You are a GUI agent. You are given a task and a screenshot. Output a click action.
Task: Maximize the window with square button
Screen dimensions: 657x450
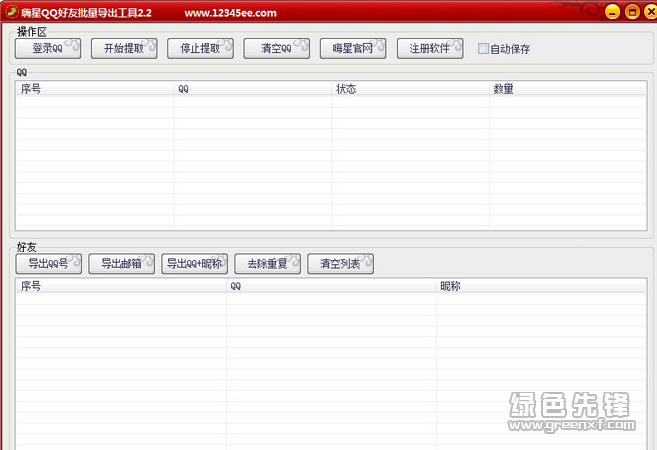pos(632,12)
